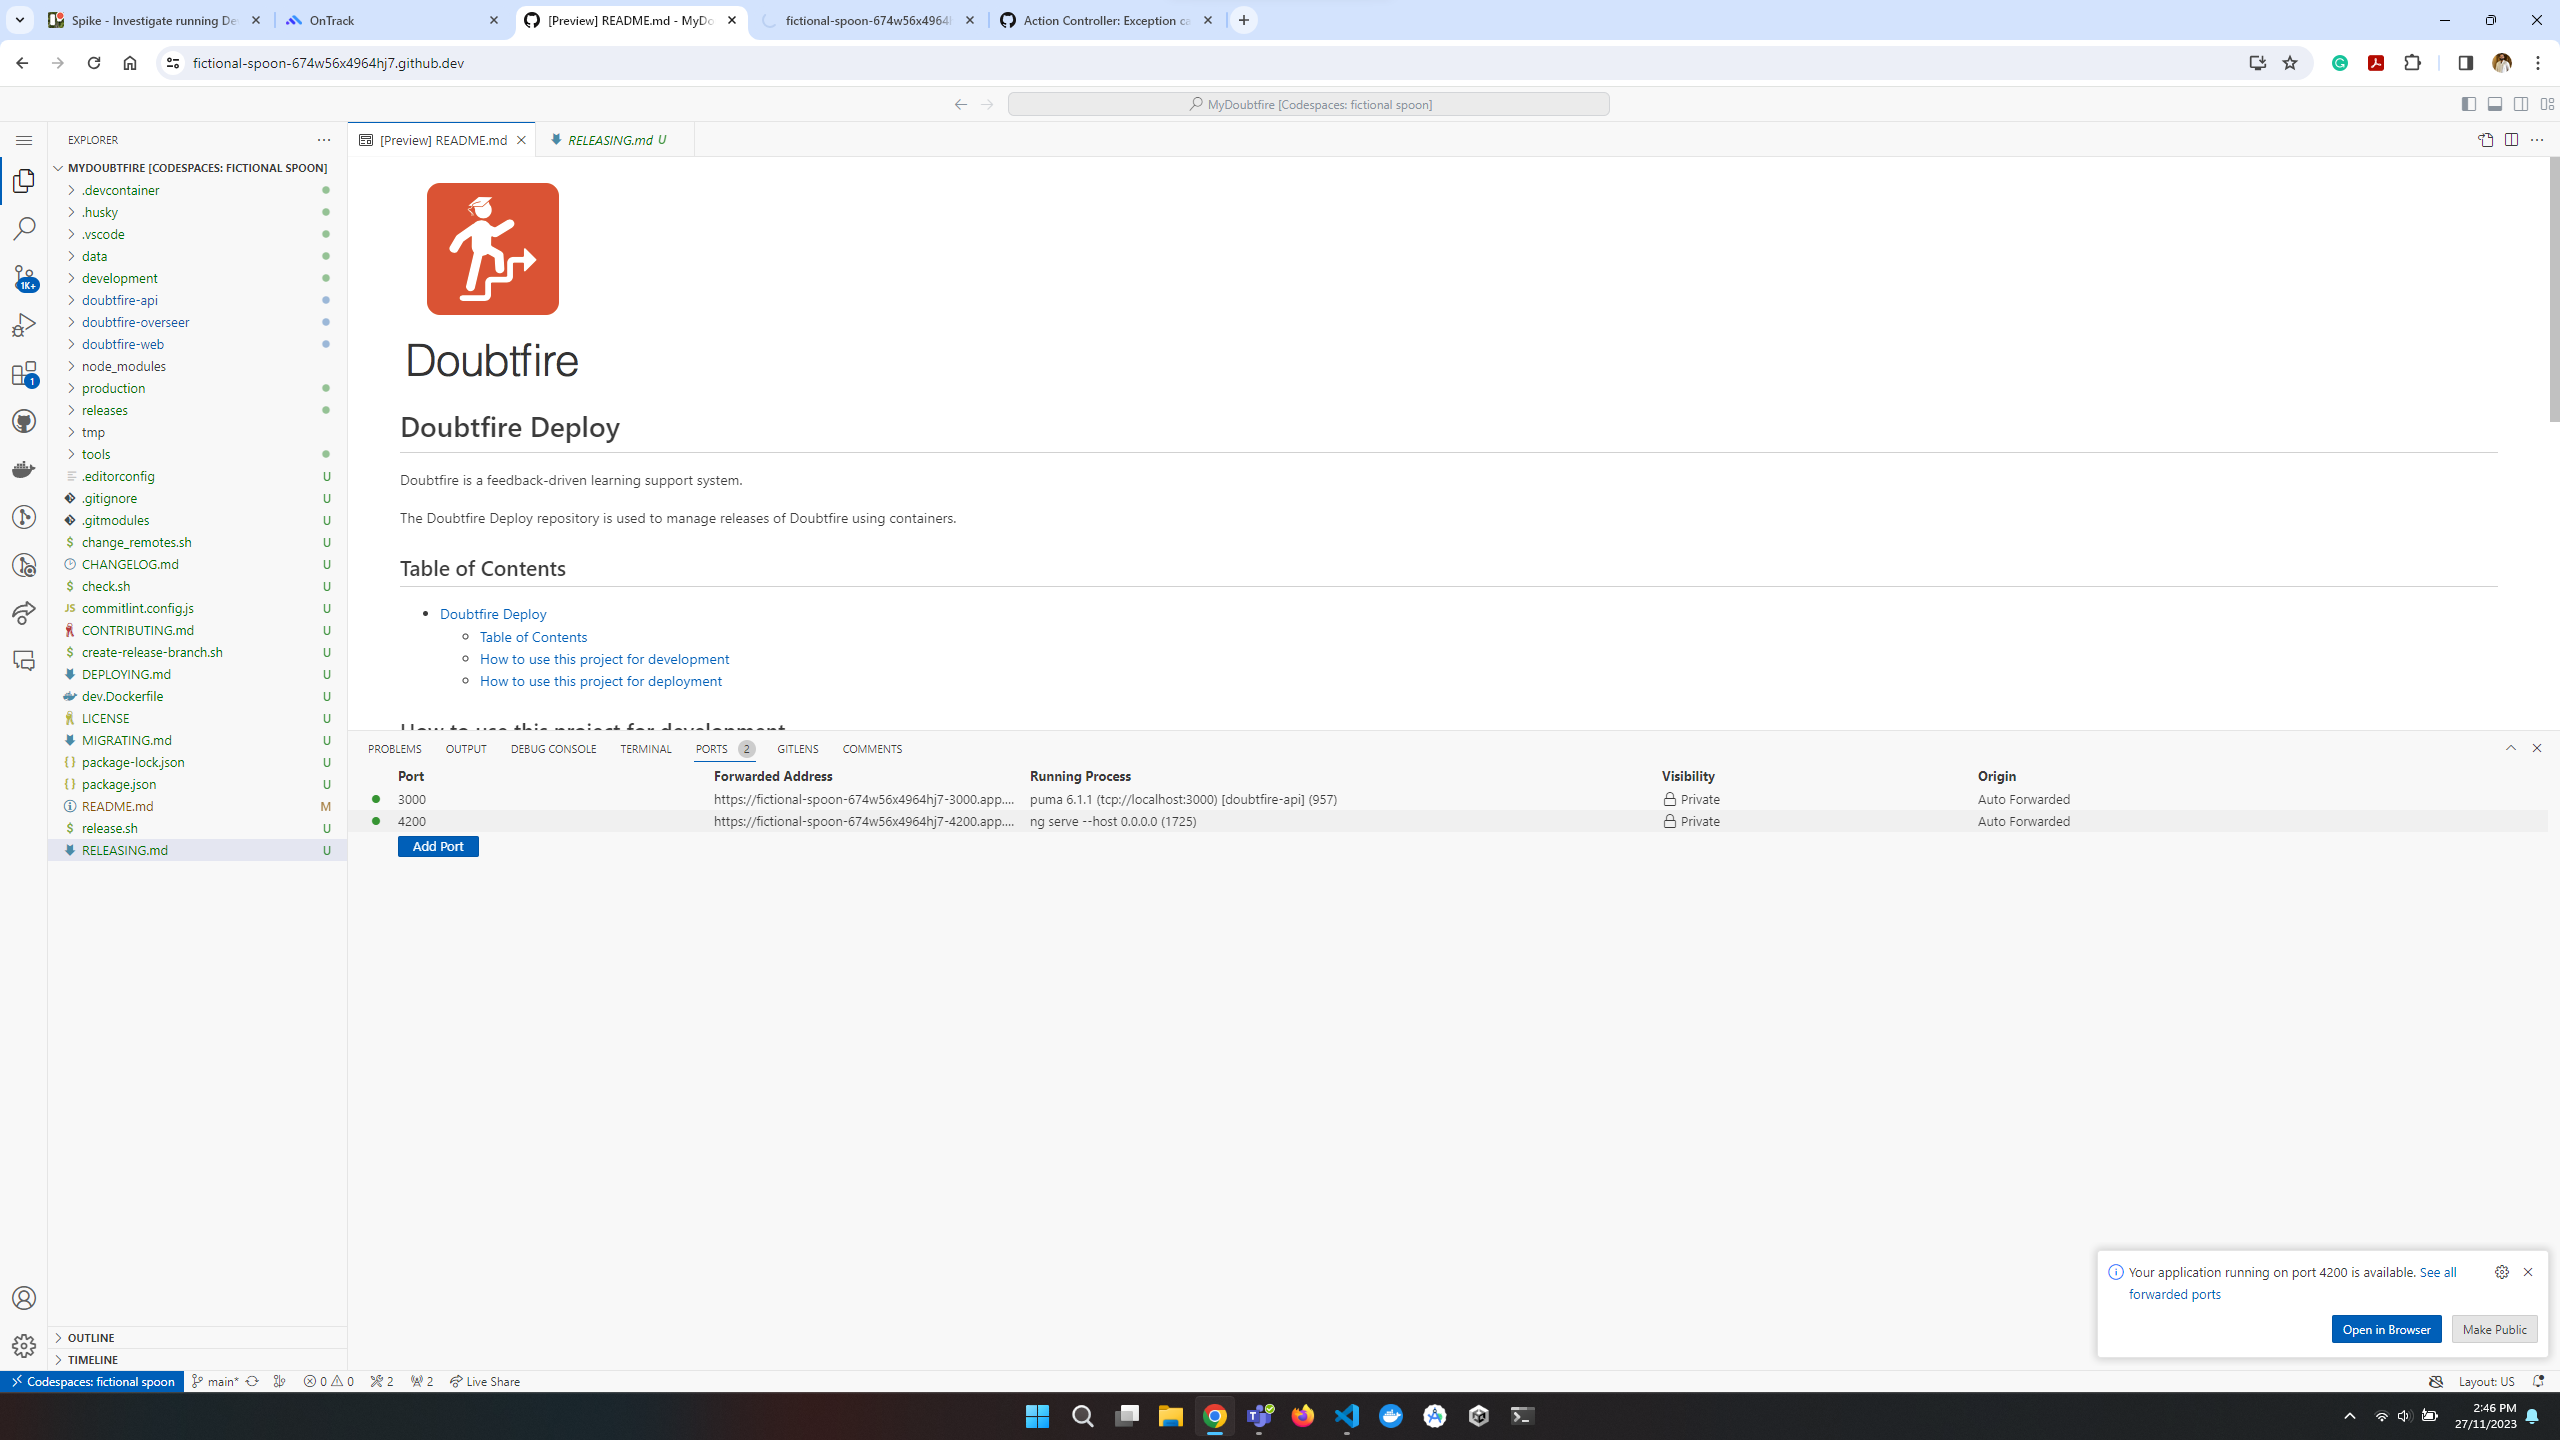Expand the doubtfire-api folder
The height and width of the screenshot is (1440, 2560).
(120, 300)
